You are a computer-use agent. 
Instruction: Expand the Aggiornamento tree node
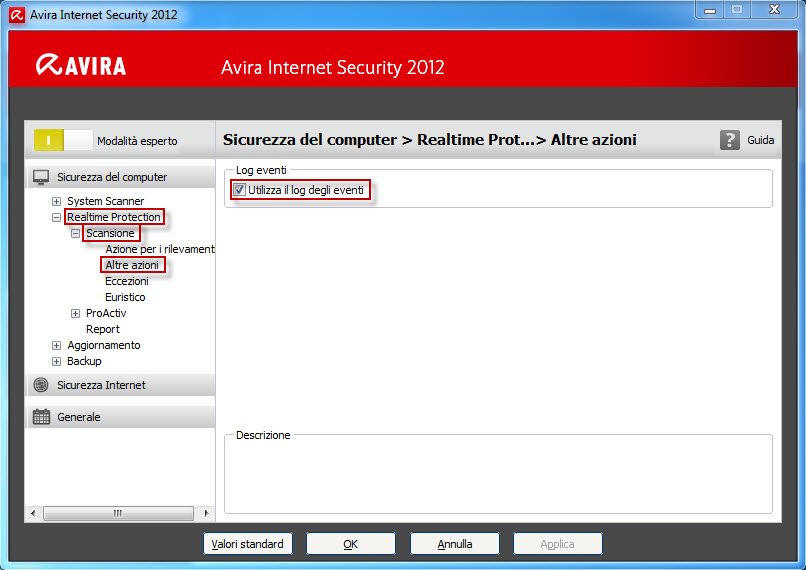tap(57, 345)
